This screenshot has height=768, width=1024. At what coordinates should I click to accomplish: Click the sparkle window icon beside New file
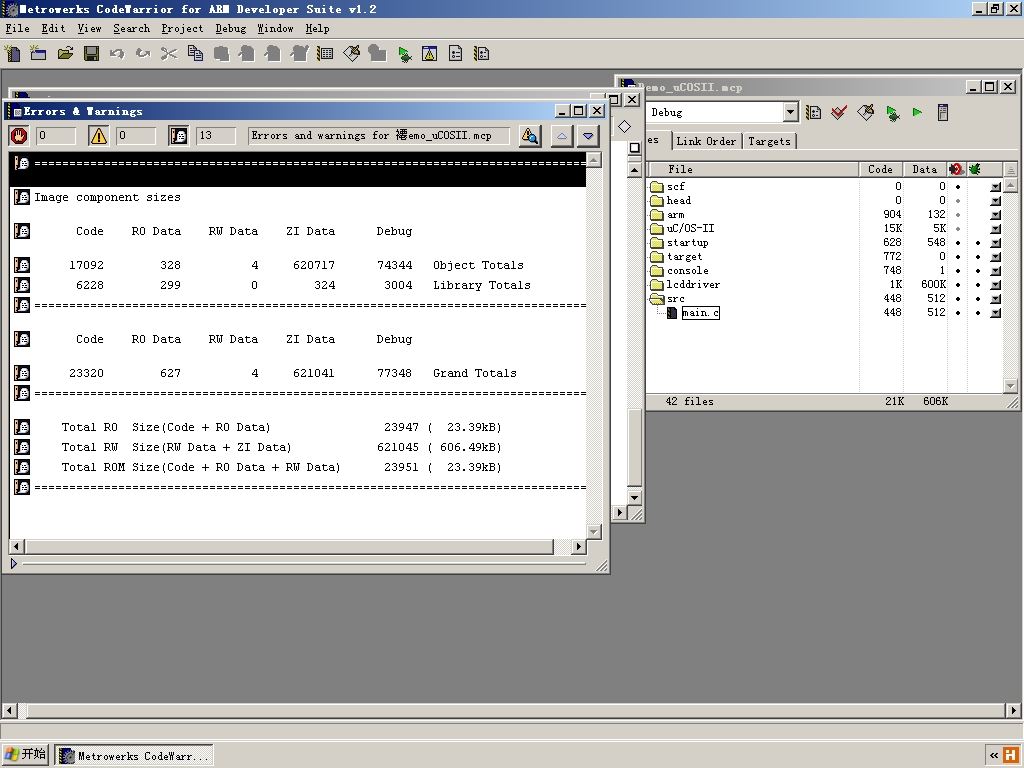coord(39,53)
